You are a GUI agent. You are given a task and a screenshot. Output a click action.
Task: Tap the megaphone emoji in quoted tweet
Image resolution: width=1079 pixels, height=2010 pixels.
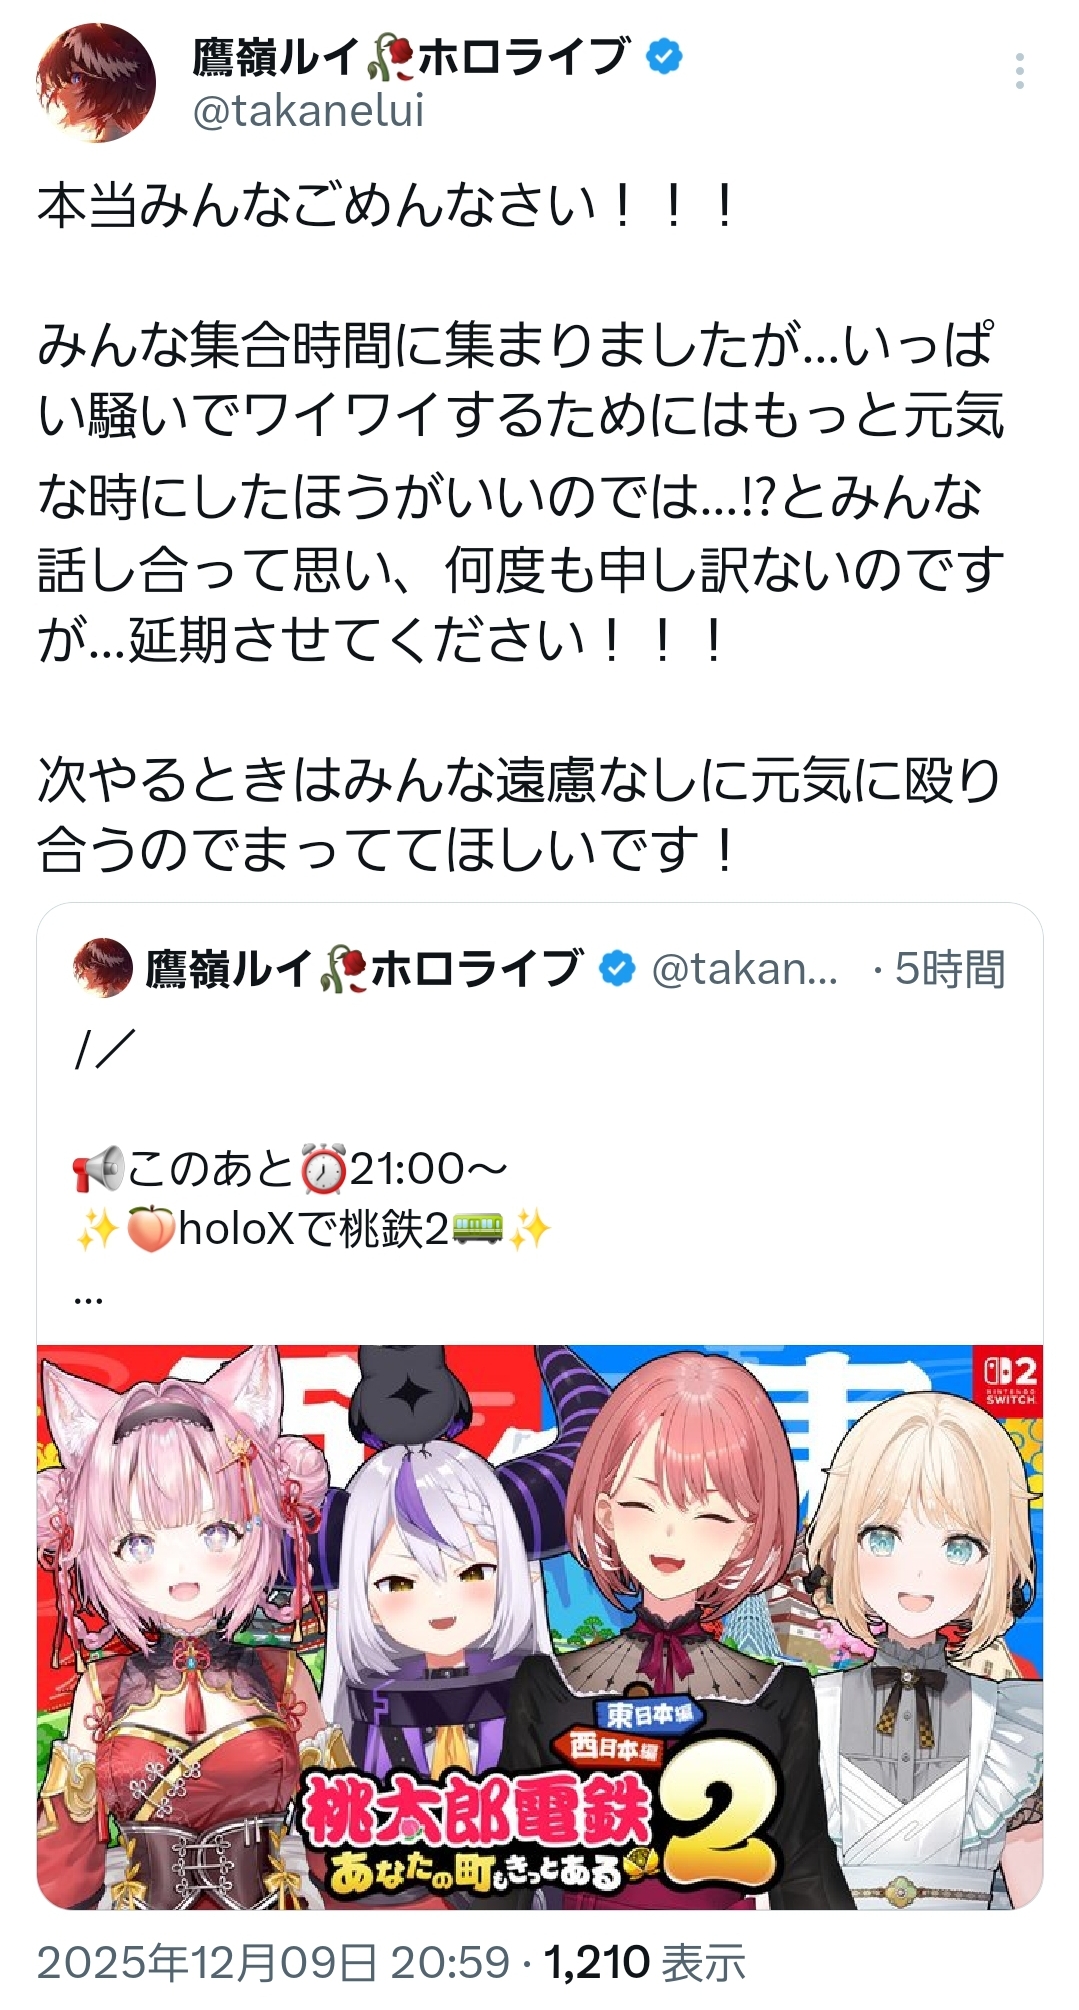[98, 1169]
